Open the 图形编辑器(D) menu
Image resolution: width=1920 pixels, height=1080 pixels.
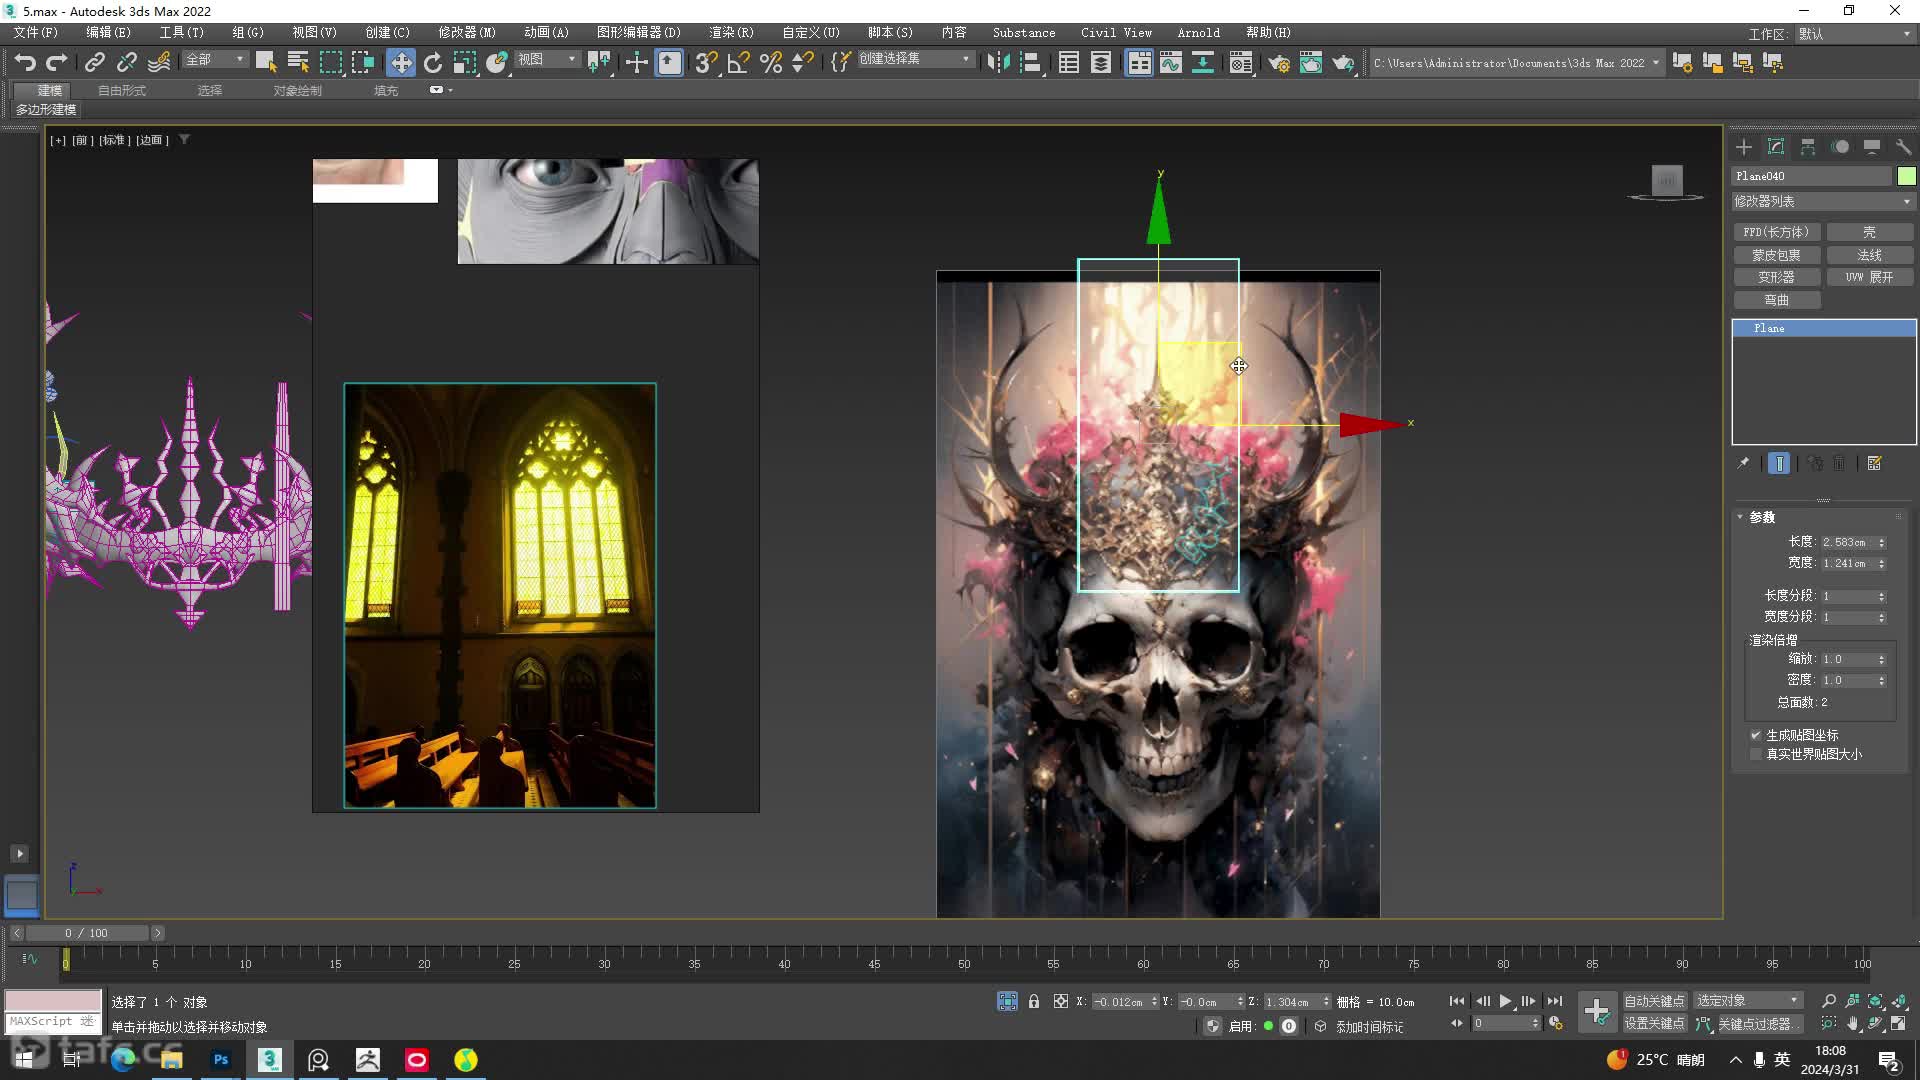[638, 33]
